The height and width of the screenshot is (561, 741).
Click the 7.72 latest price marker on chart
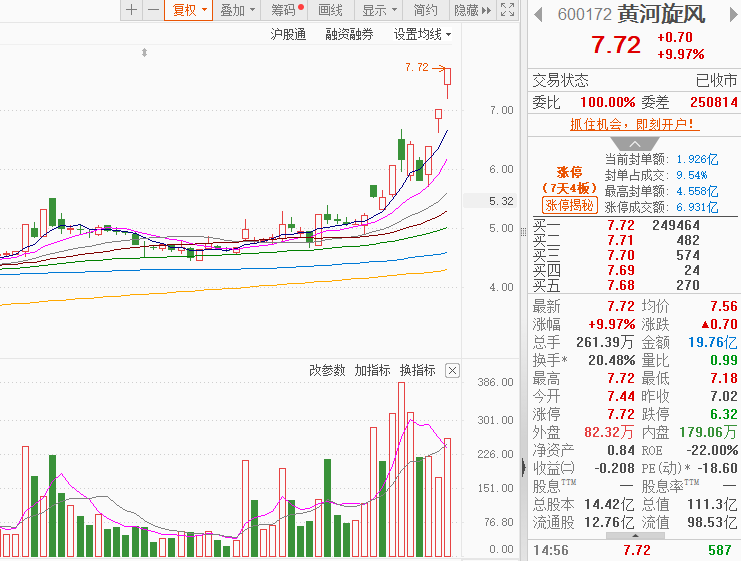click(424, 68)
